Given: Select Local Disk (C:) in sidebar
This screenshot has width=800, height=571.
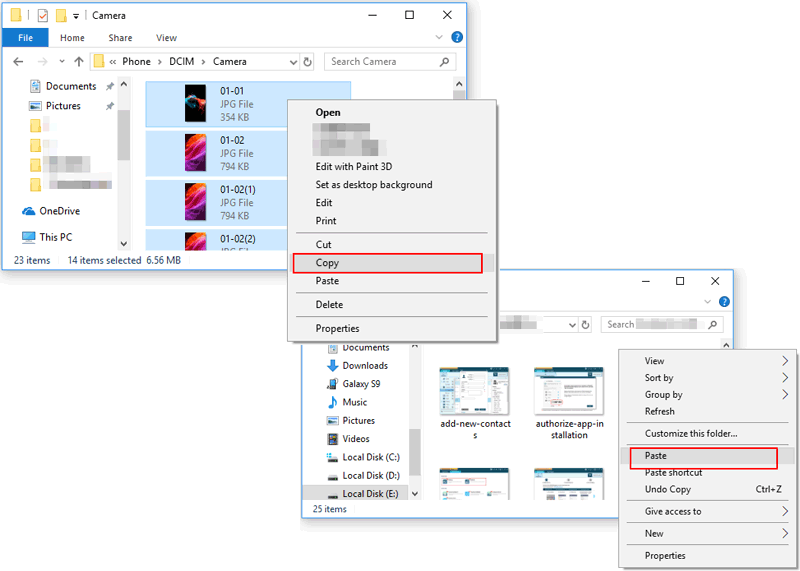Looking at the screenshot, I should click(363, 457).
